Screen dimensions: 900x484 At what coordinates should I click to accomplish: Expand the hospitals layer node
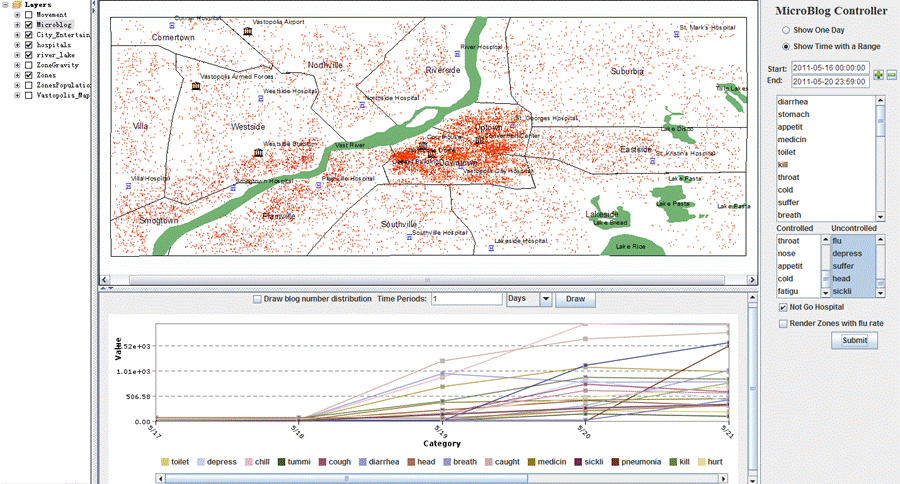[x=17, y=45]
